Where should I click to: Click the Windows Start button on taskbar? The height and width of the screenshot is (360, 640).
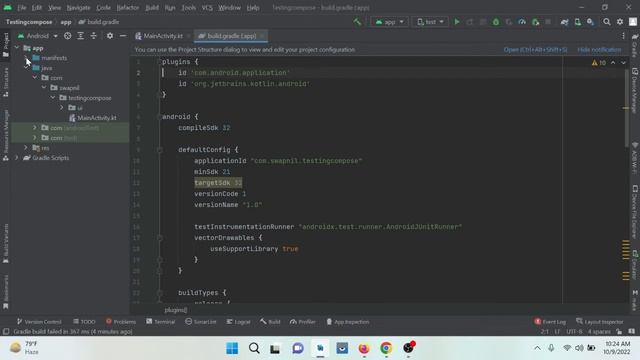[x=232, y=348]
